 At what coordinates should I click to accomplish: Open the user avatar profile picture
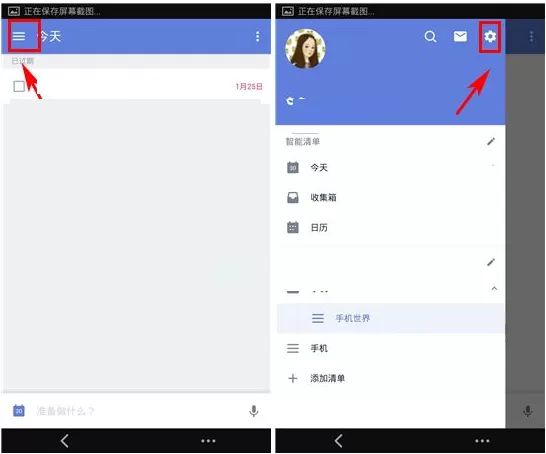point(305,49)
